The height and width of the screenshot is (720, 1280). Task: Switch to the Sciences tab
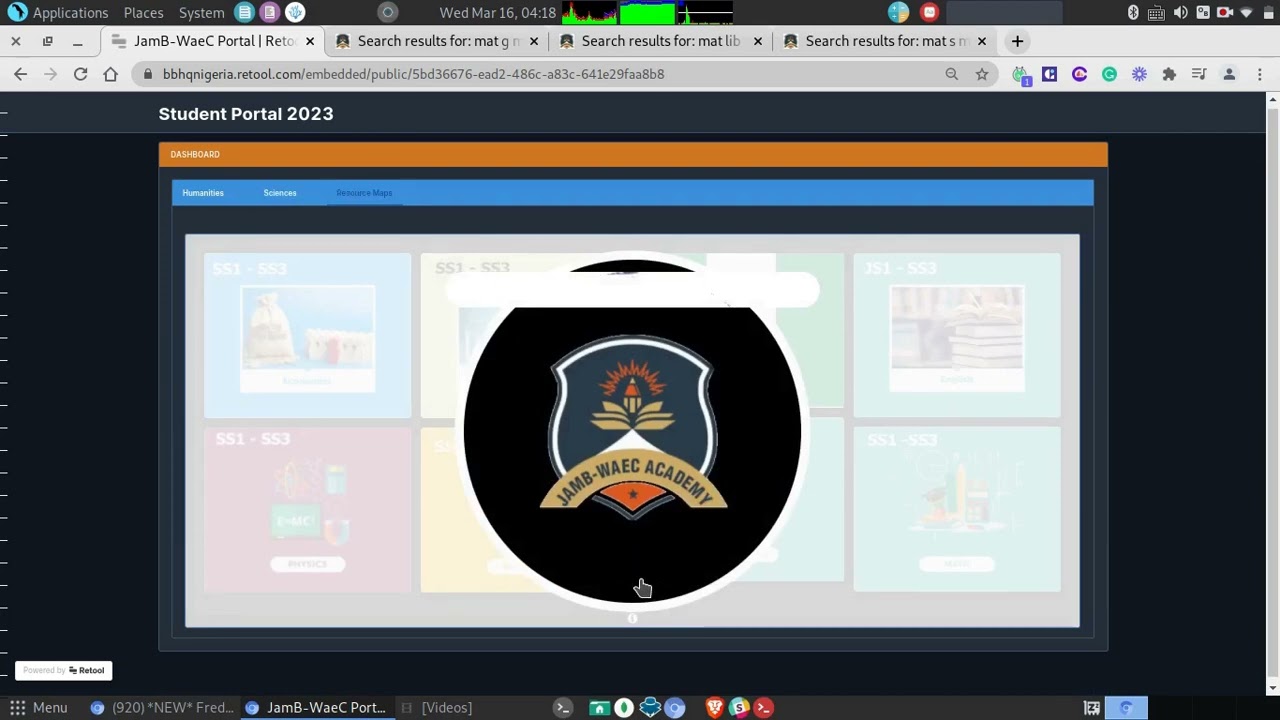point(280,193)
